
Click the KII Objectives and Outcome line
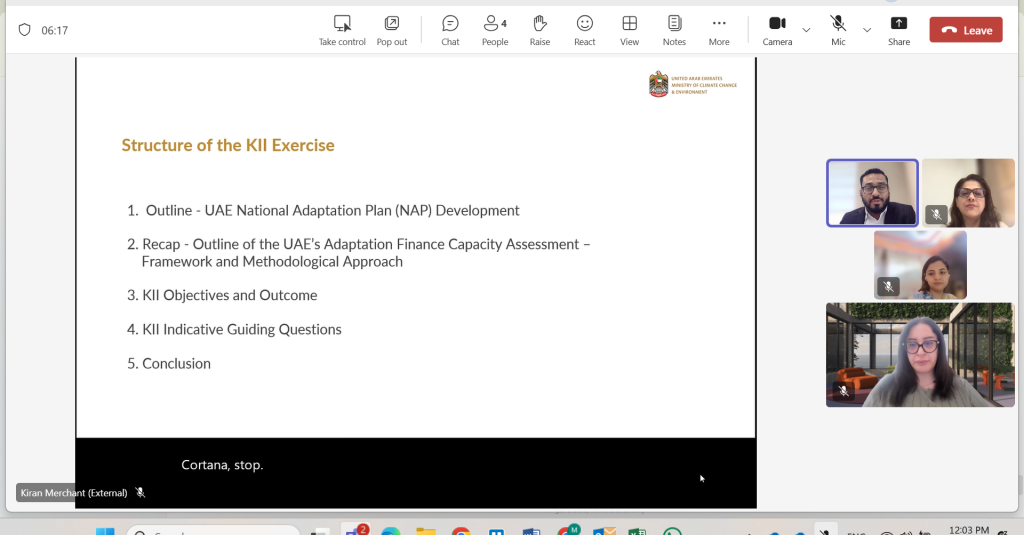[222, 295]
